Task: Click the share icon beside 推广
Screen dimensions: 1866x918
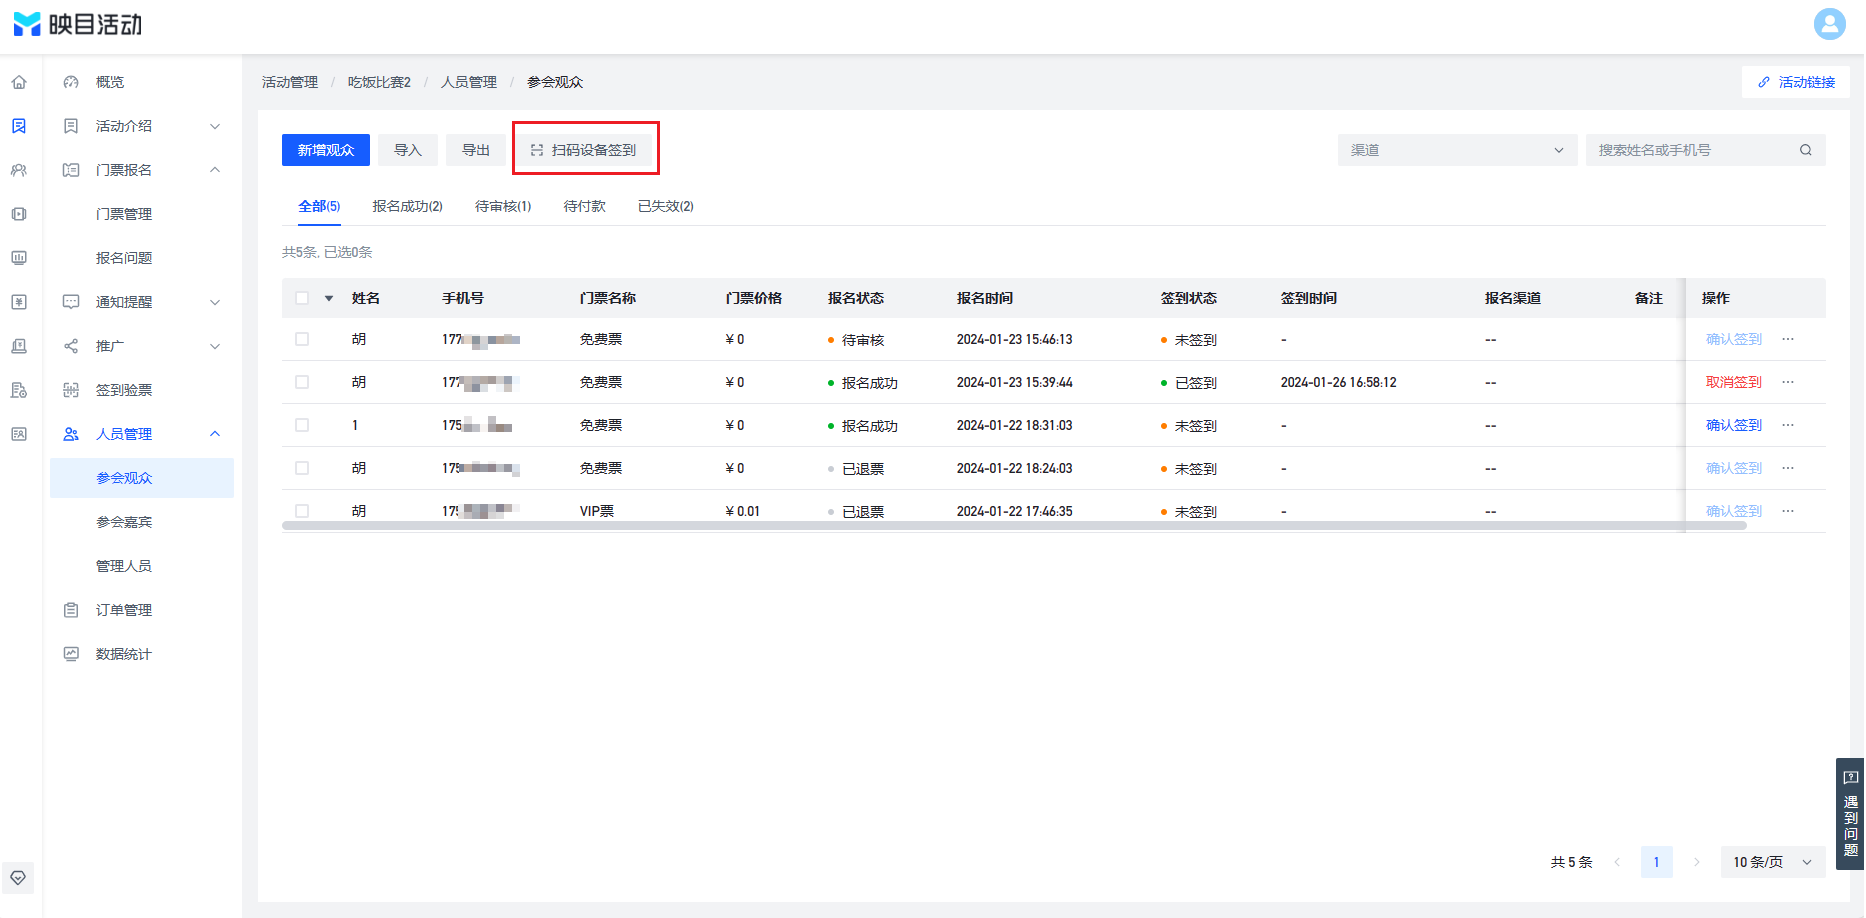Action: pos(71,346)
